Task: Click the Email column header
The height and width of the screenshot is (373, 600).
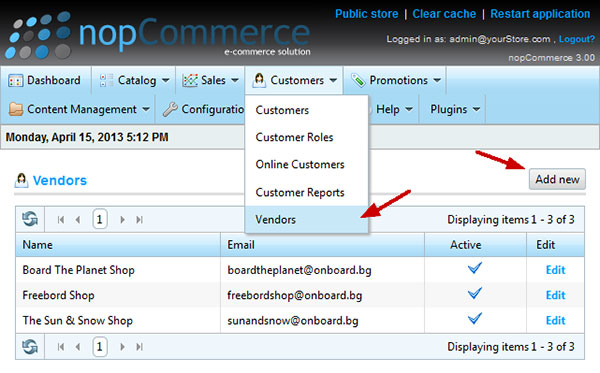Action: tap(322, 245)
